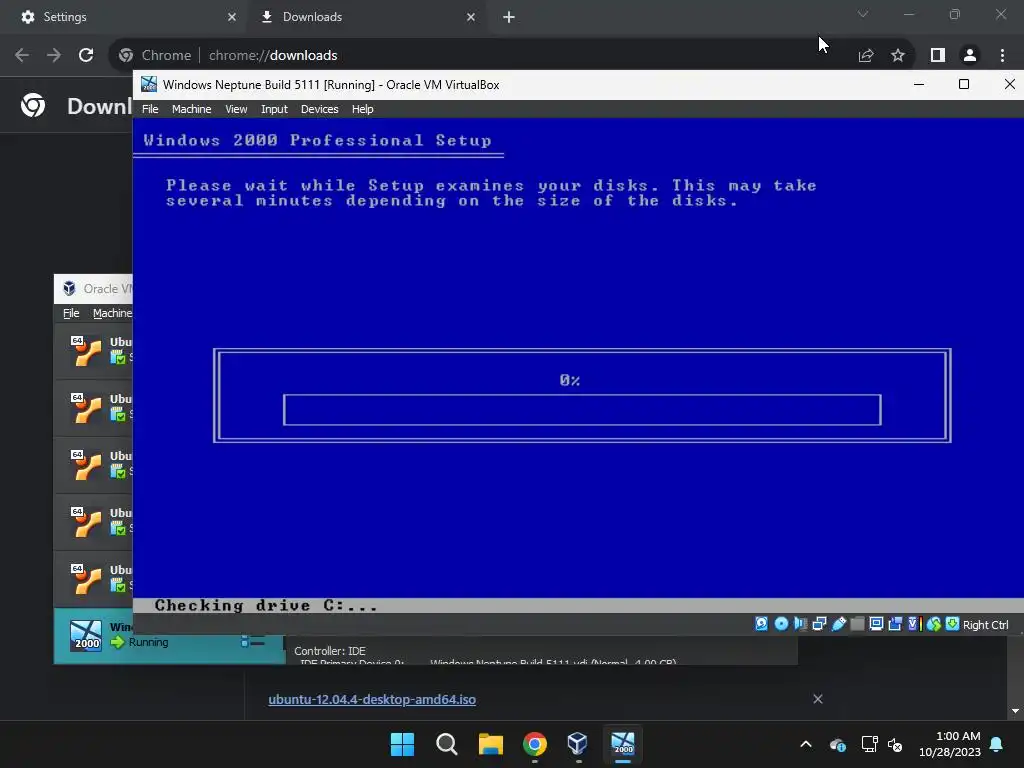The height and width of the screenshot is (768, 1024).
Task: Open ubuntu-12.04.4-desktop-amd64.iso download link
Action: coord(372,699)
